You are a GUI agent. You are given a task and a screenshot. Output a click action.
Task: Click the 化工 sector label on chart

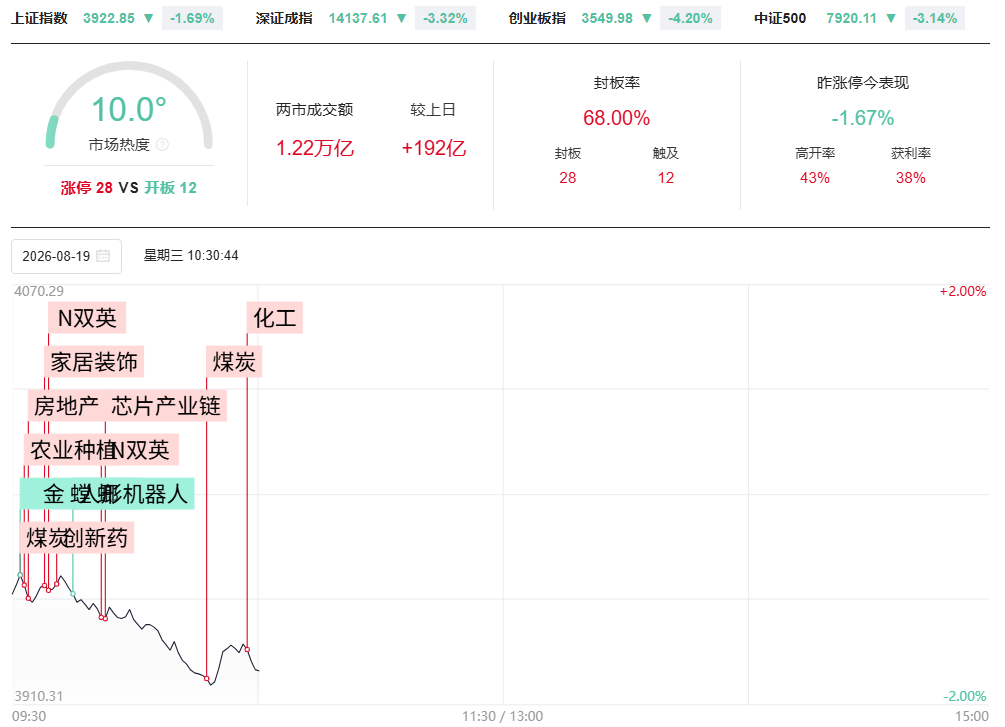pos(275,318)
